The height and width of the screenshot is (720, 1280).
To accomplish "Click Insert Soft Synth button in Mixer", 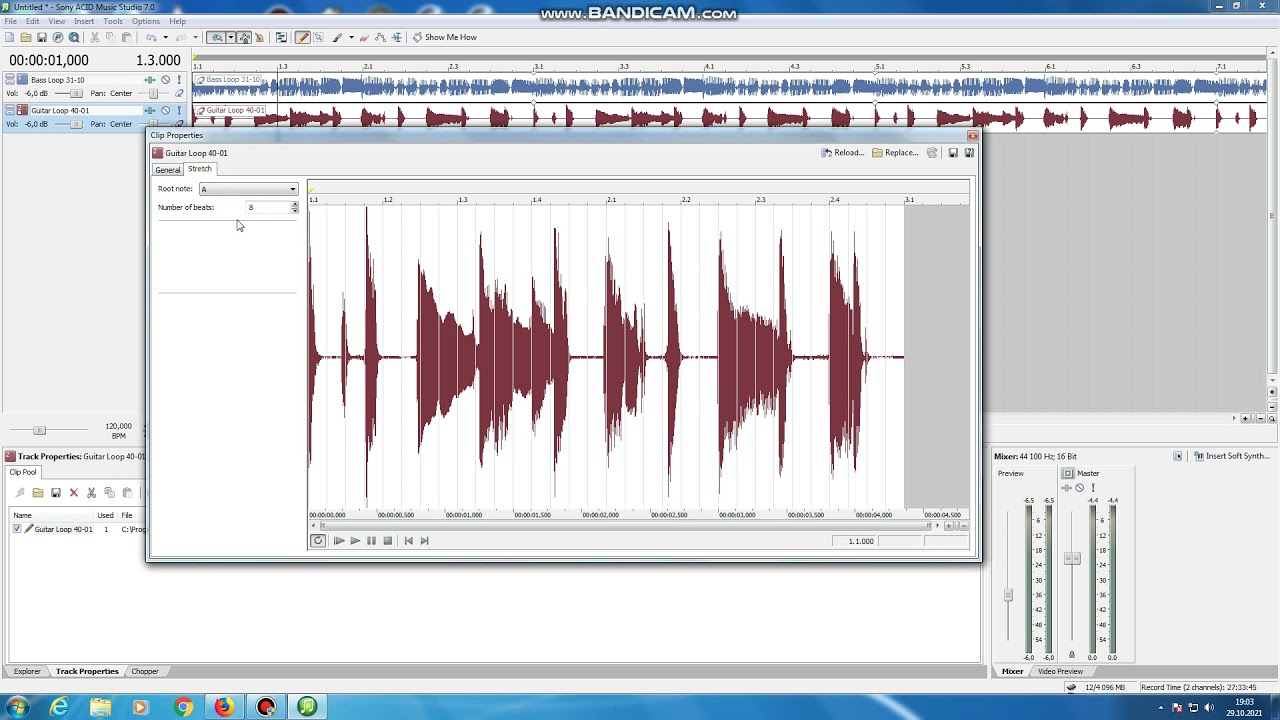I will coord(1232,456).
